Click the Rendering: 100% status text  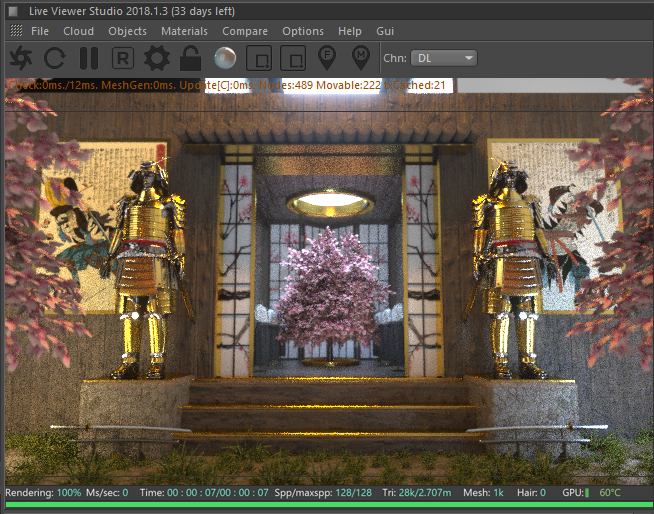point(43,493)
